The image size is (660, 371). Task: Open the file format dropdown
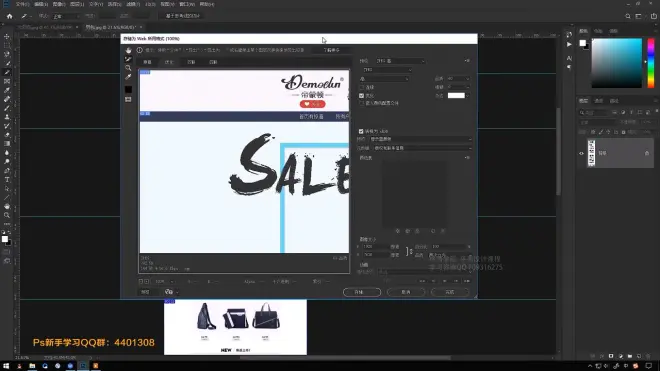[387, 70]
